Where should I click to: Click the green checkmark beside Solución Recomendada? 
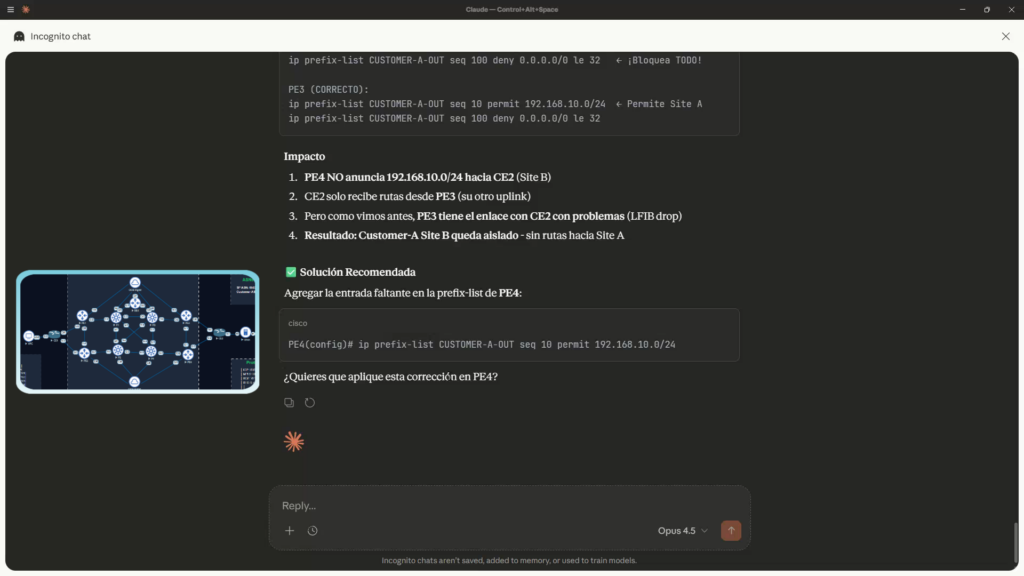tap(291, 272)
